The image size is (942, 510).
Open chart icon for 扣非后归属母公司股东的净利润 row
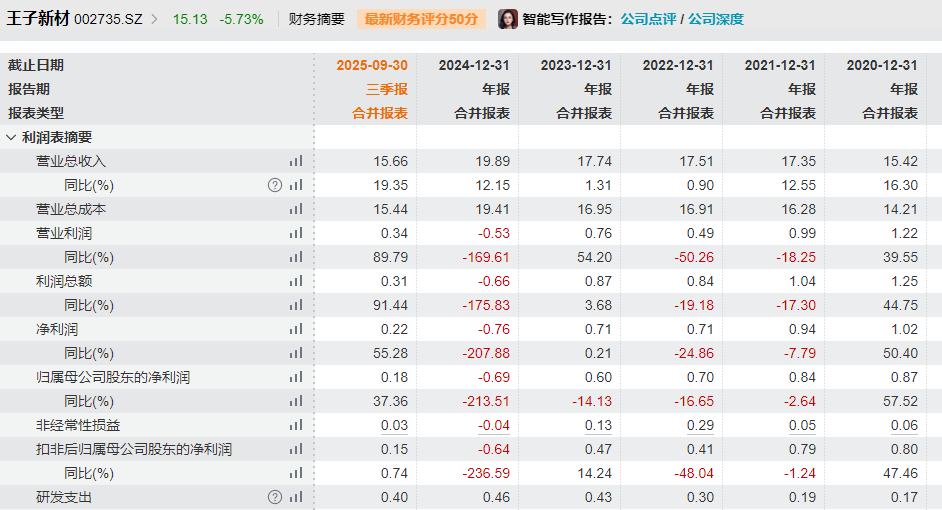(x=296, y=449)
